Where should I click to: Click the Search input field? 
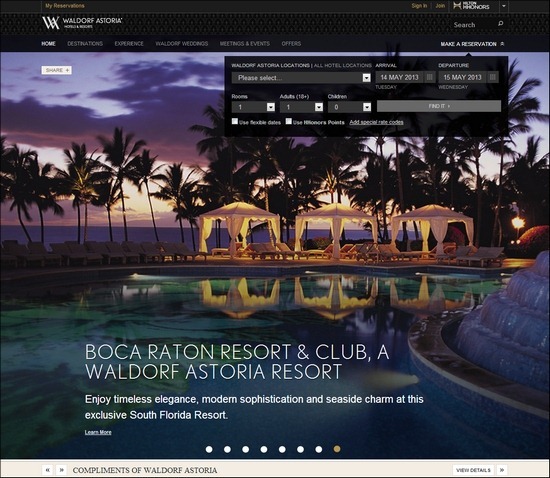tap(473, 25)
